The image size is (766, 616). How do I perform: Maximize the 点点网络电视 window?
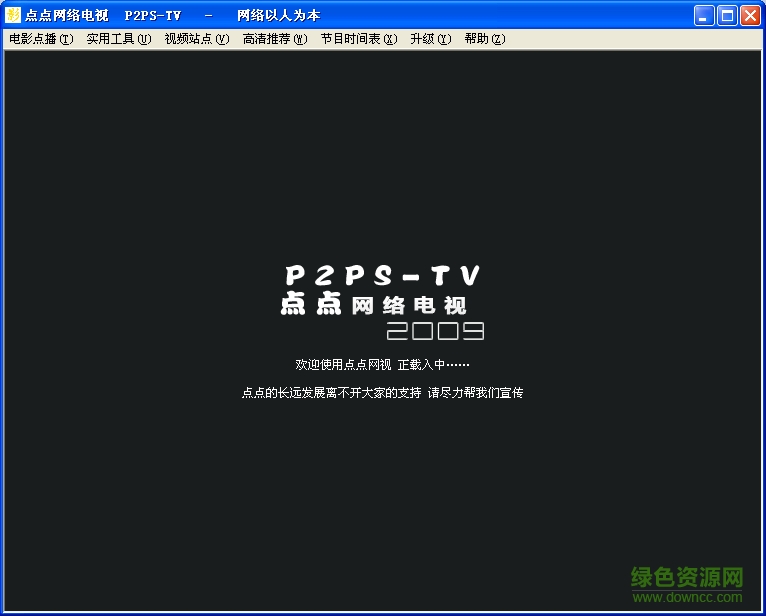727,15
